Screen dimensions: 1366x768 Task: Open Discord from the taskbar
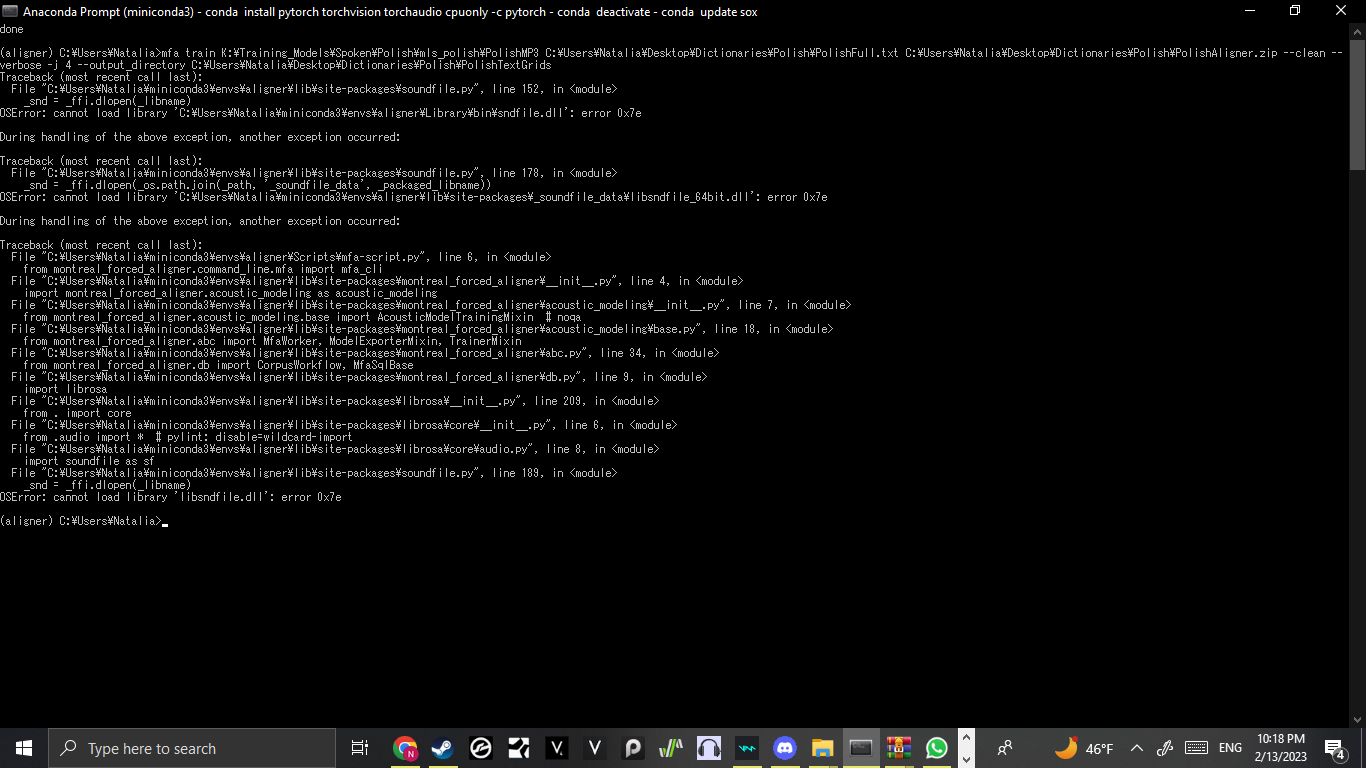click(x=785, y=747)
